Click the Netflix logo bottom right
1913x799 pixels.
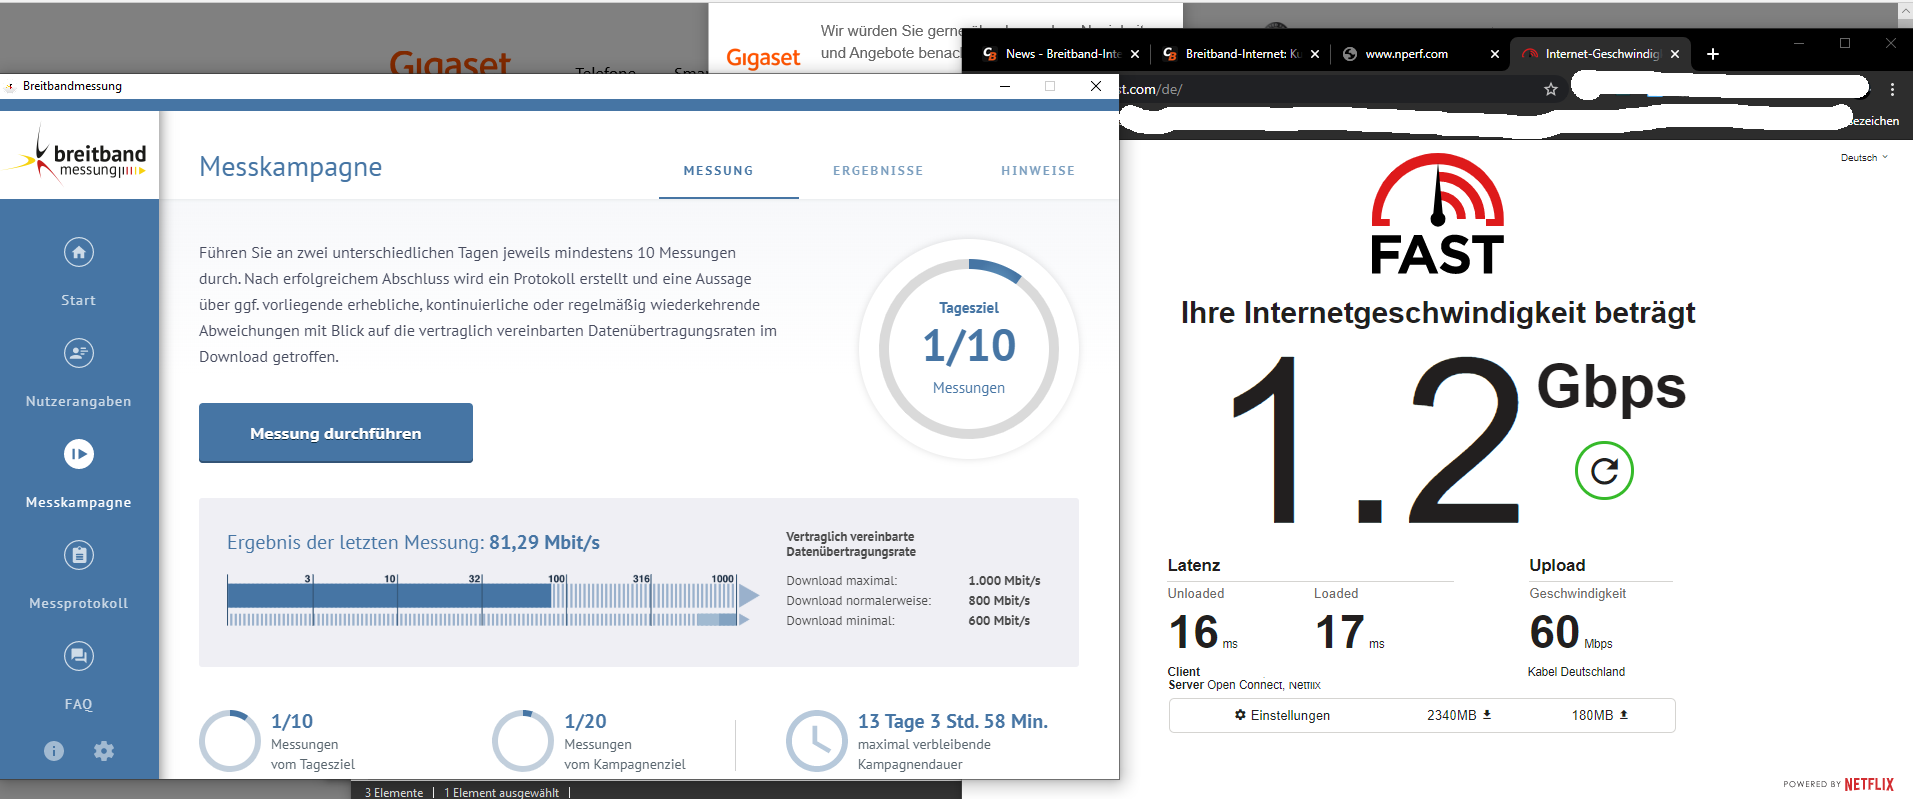click(x=1869, y=784)
